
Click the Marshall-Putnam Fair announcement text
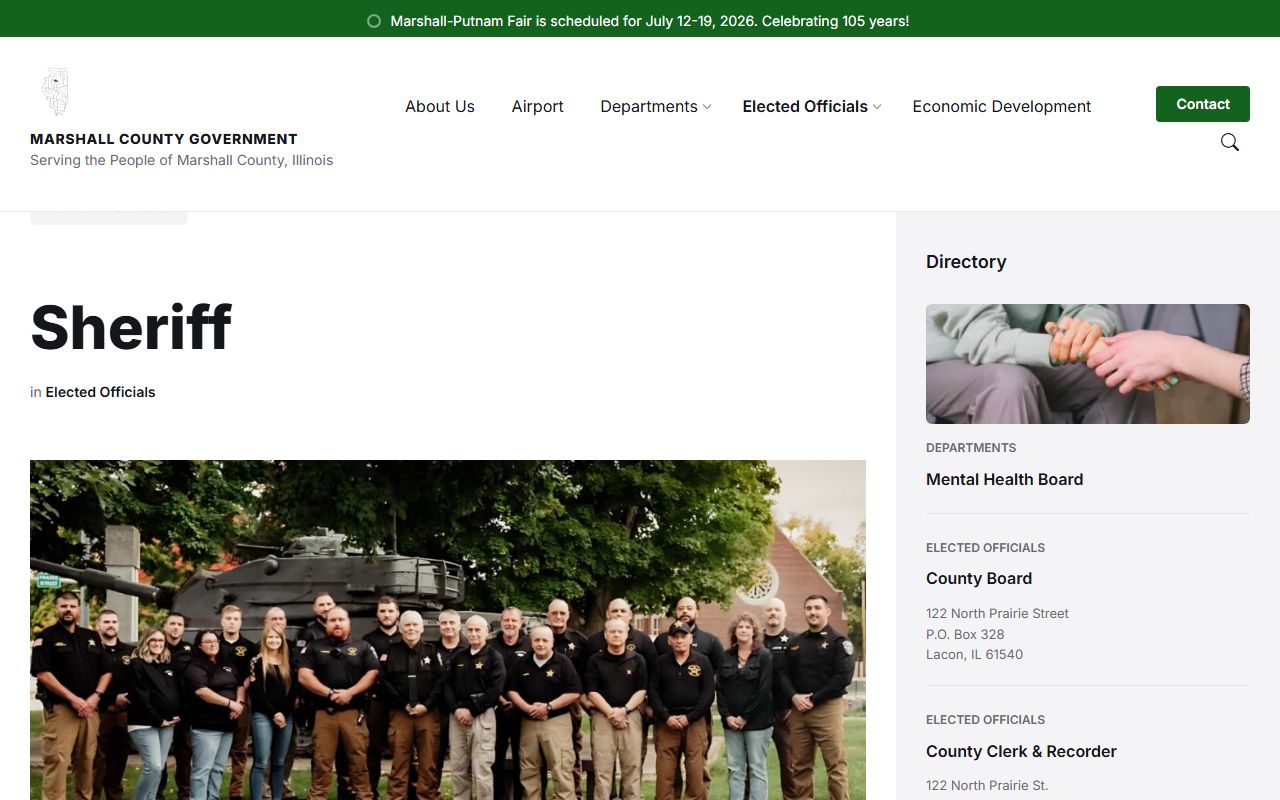650,21
